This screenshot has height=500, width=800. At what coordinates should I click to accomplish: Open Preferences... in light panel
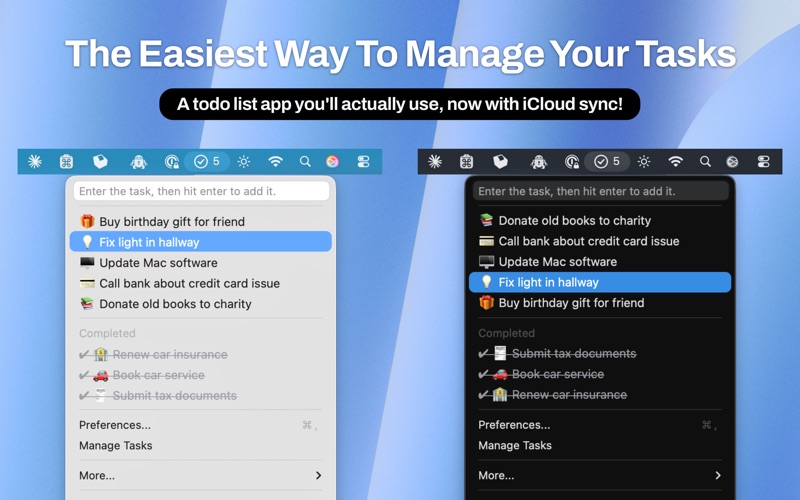coord(201,425)
